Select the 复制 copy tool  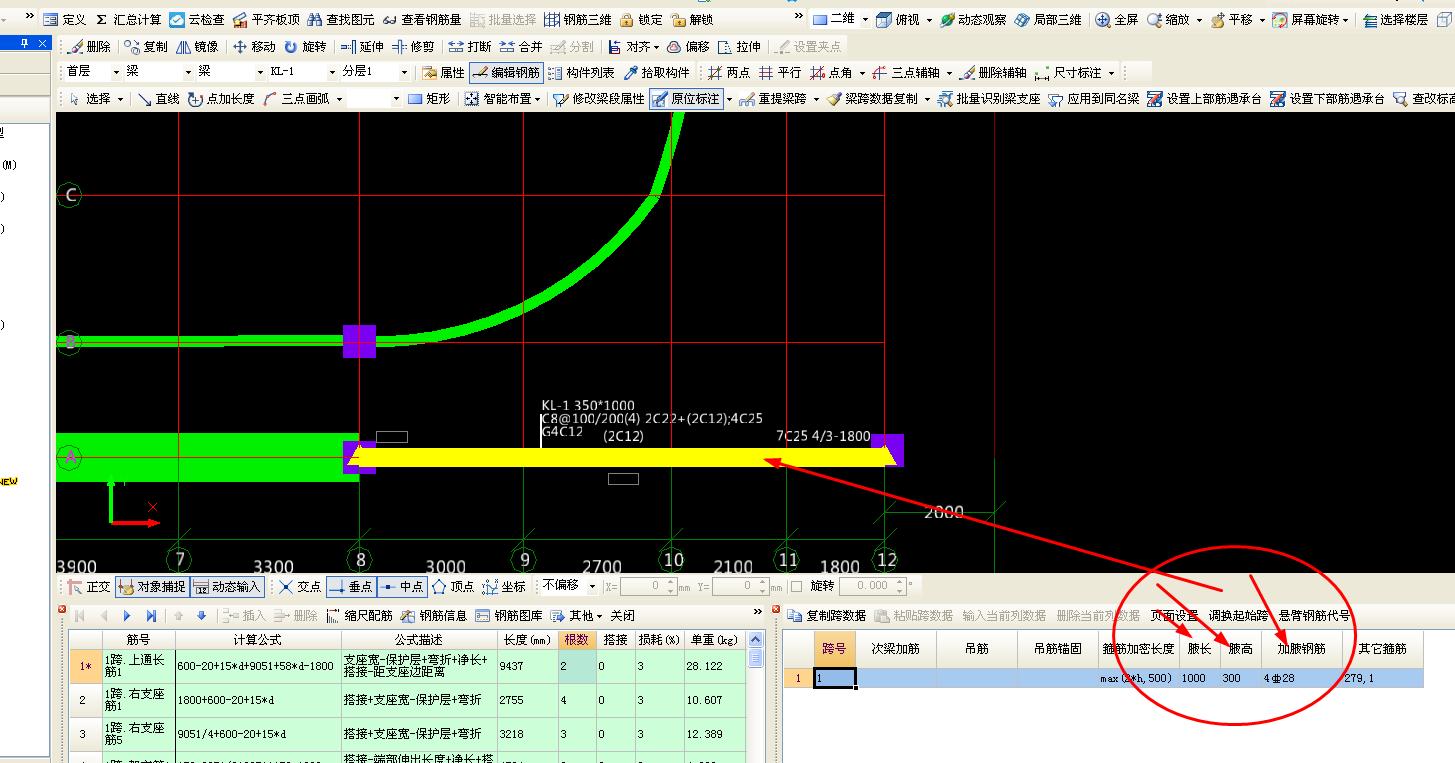tap(146, 46)
